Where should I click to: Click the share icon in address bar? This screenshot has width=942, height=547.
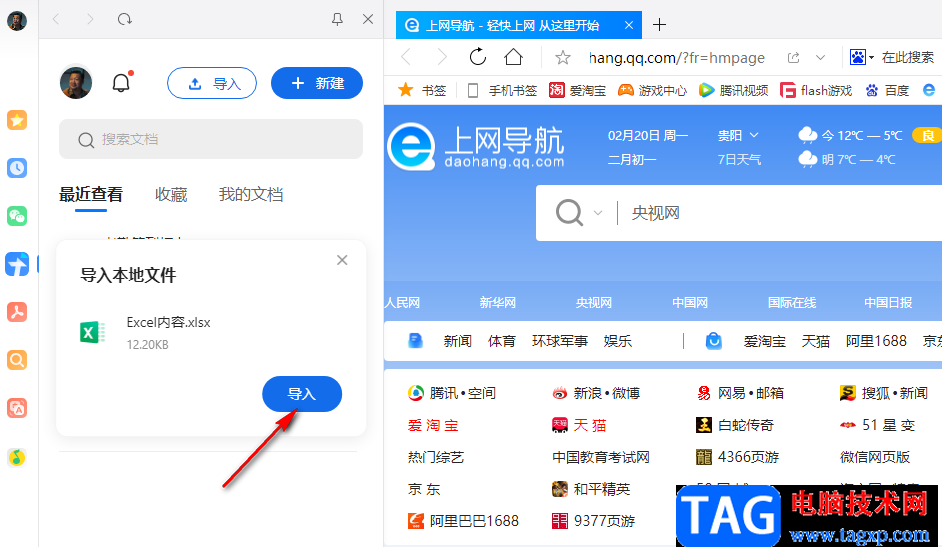click(x=794, y=58)
